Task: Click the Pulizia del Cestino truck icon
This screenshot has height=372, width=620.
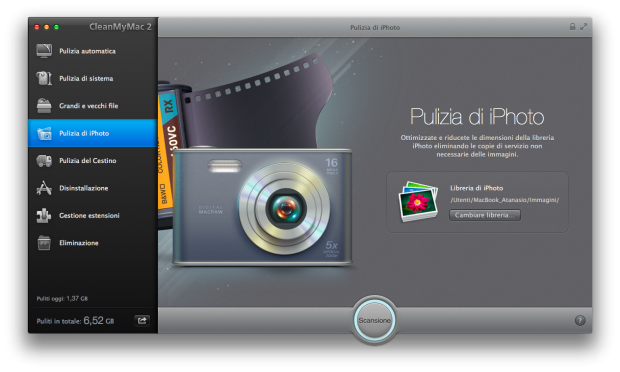Action: 44,161
